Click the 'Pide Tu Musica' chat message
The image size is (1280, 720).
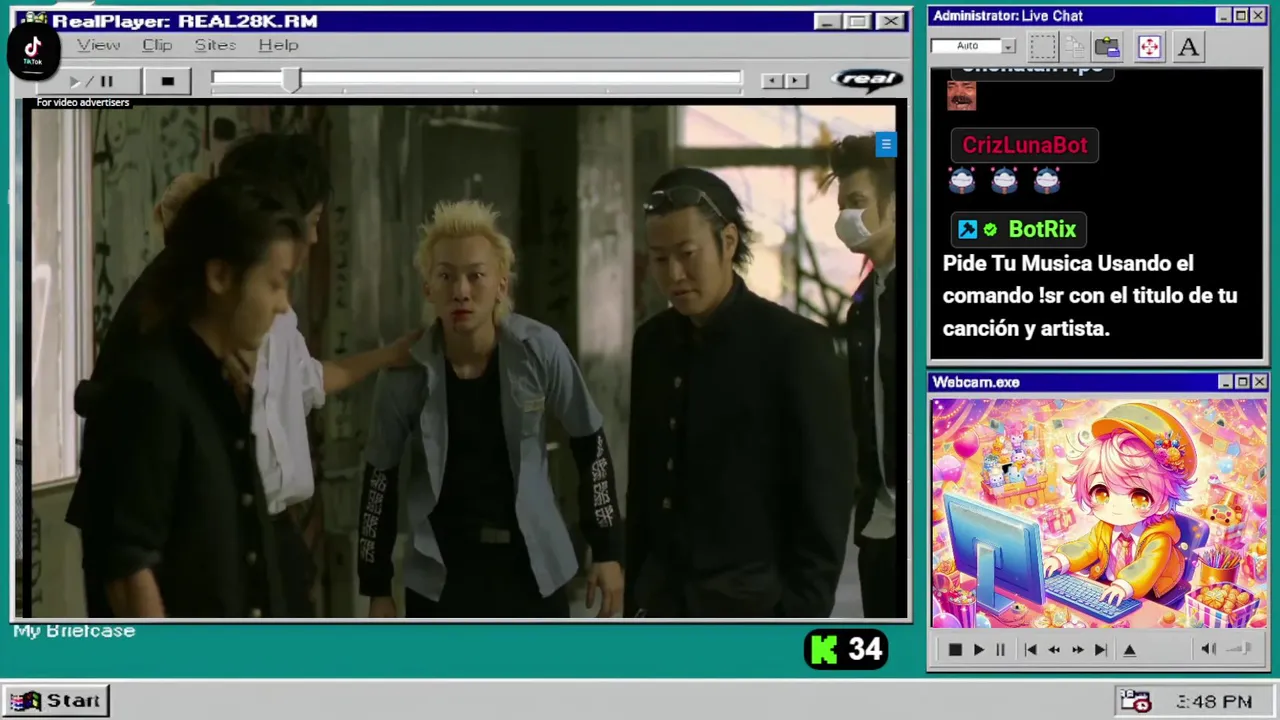tap(1090, 295)
